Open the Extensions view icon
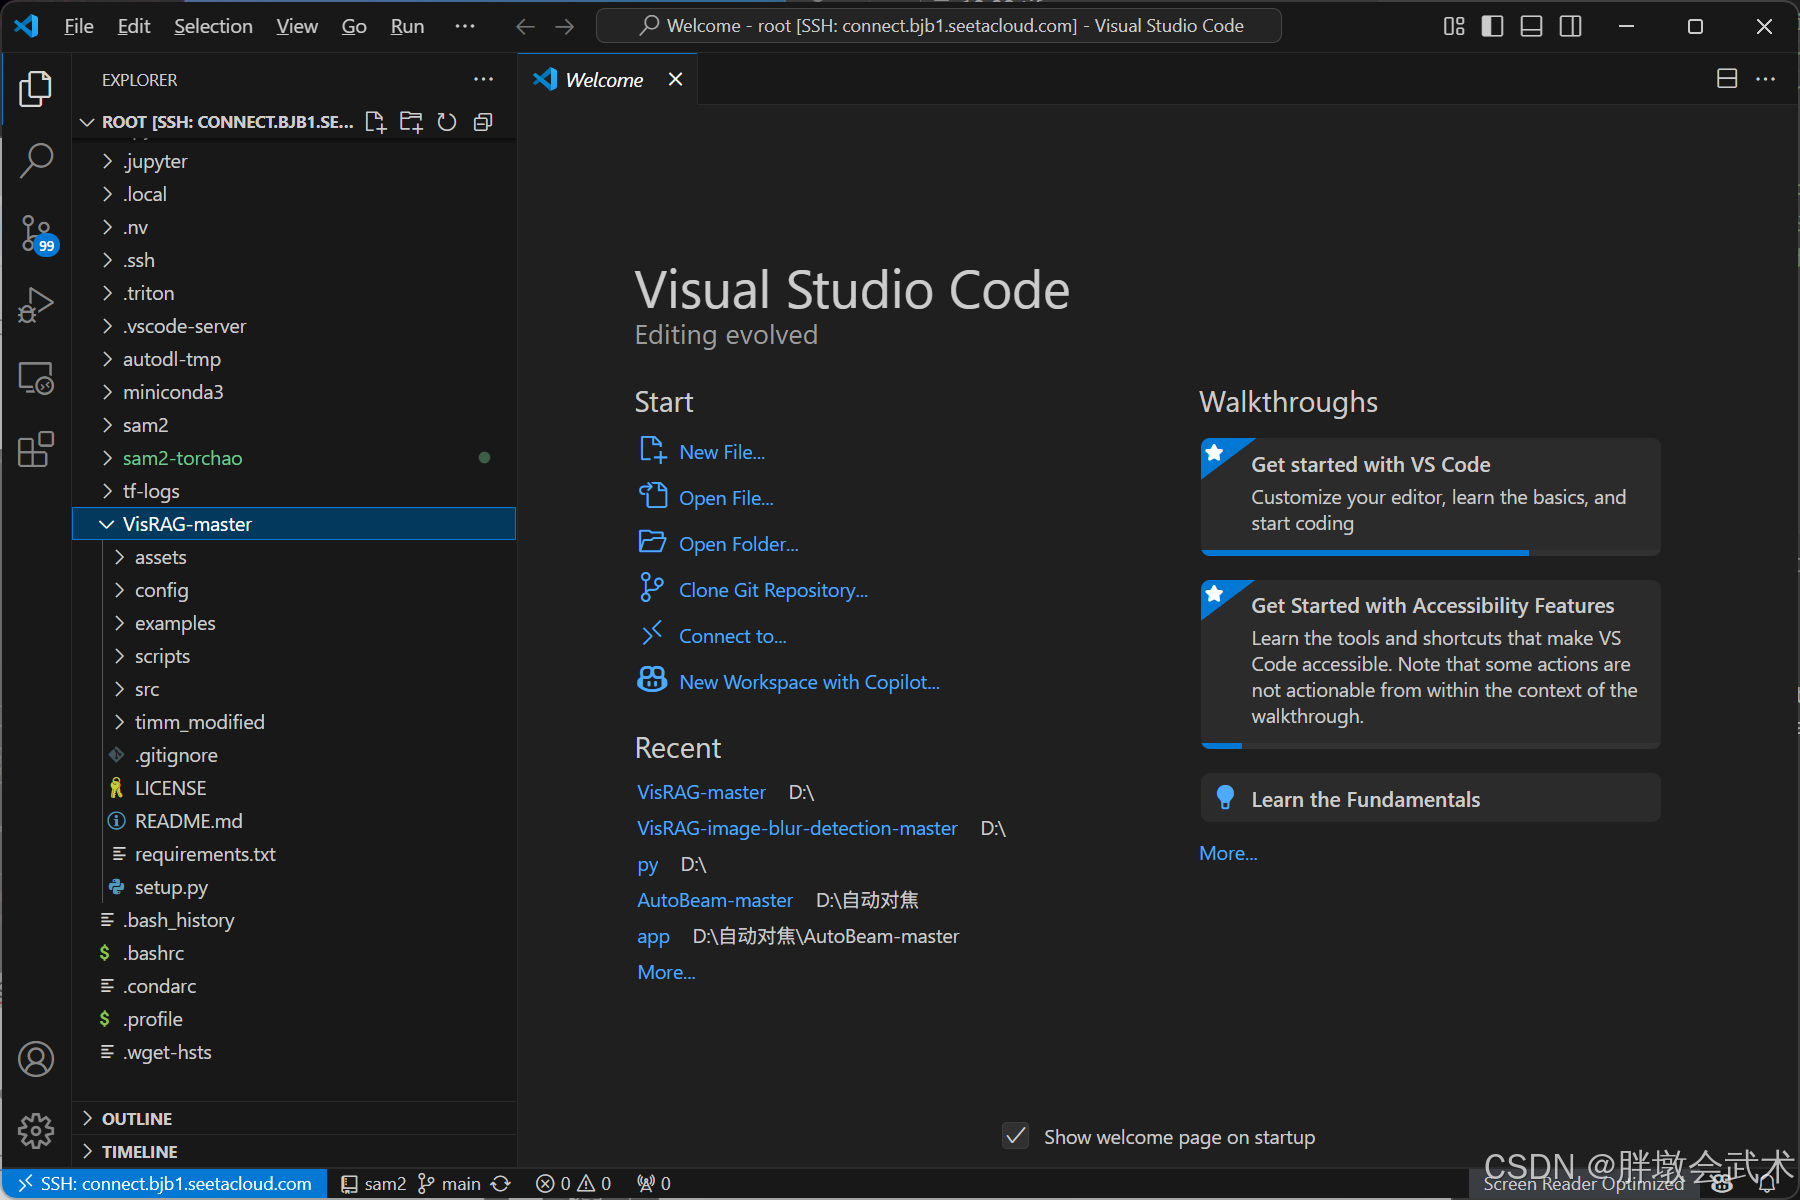 pos(36,450)
